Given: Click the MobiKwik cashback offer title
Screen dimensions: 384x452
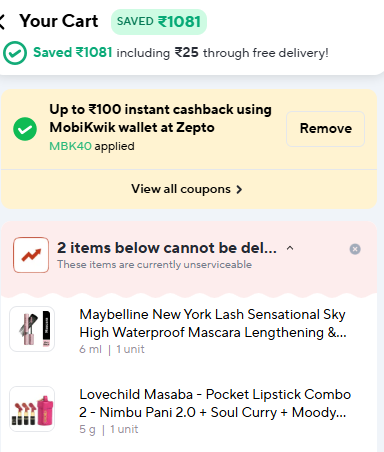Looking at the screenshot, I should [160, 118].
